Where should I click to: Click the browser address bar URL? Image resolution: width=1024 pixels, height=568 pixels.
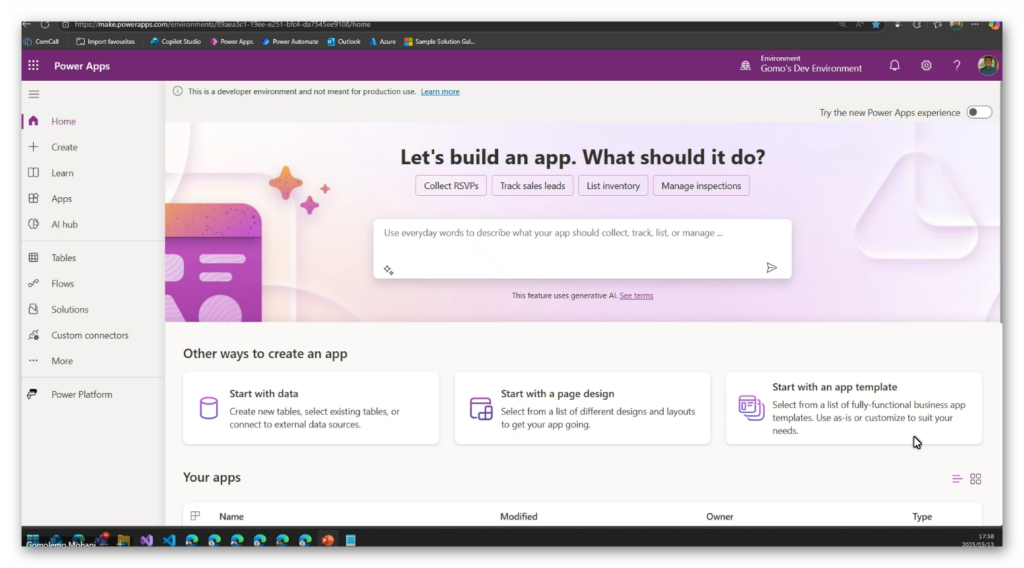222,24
